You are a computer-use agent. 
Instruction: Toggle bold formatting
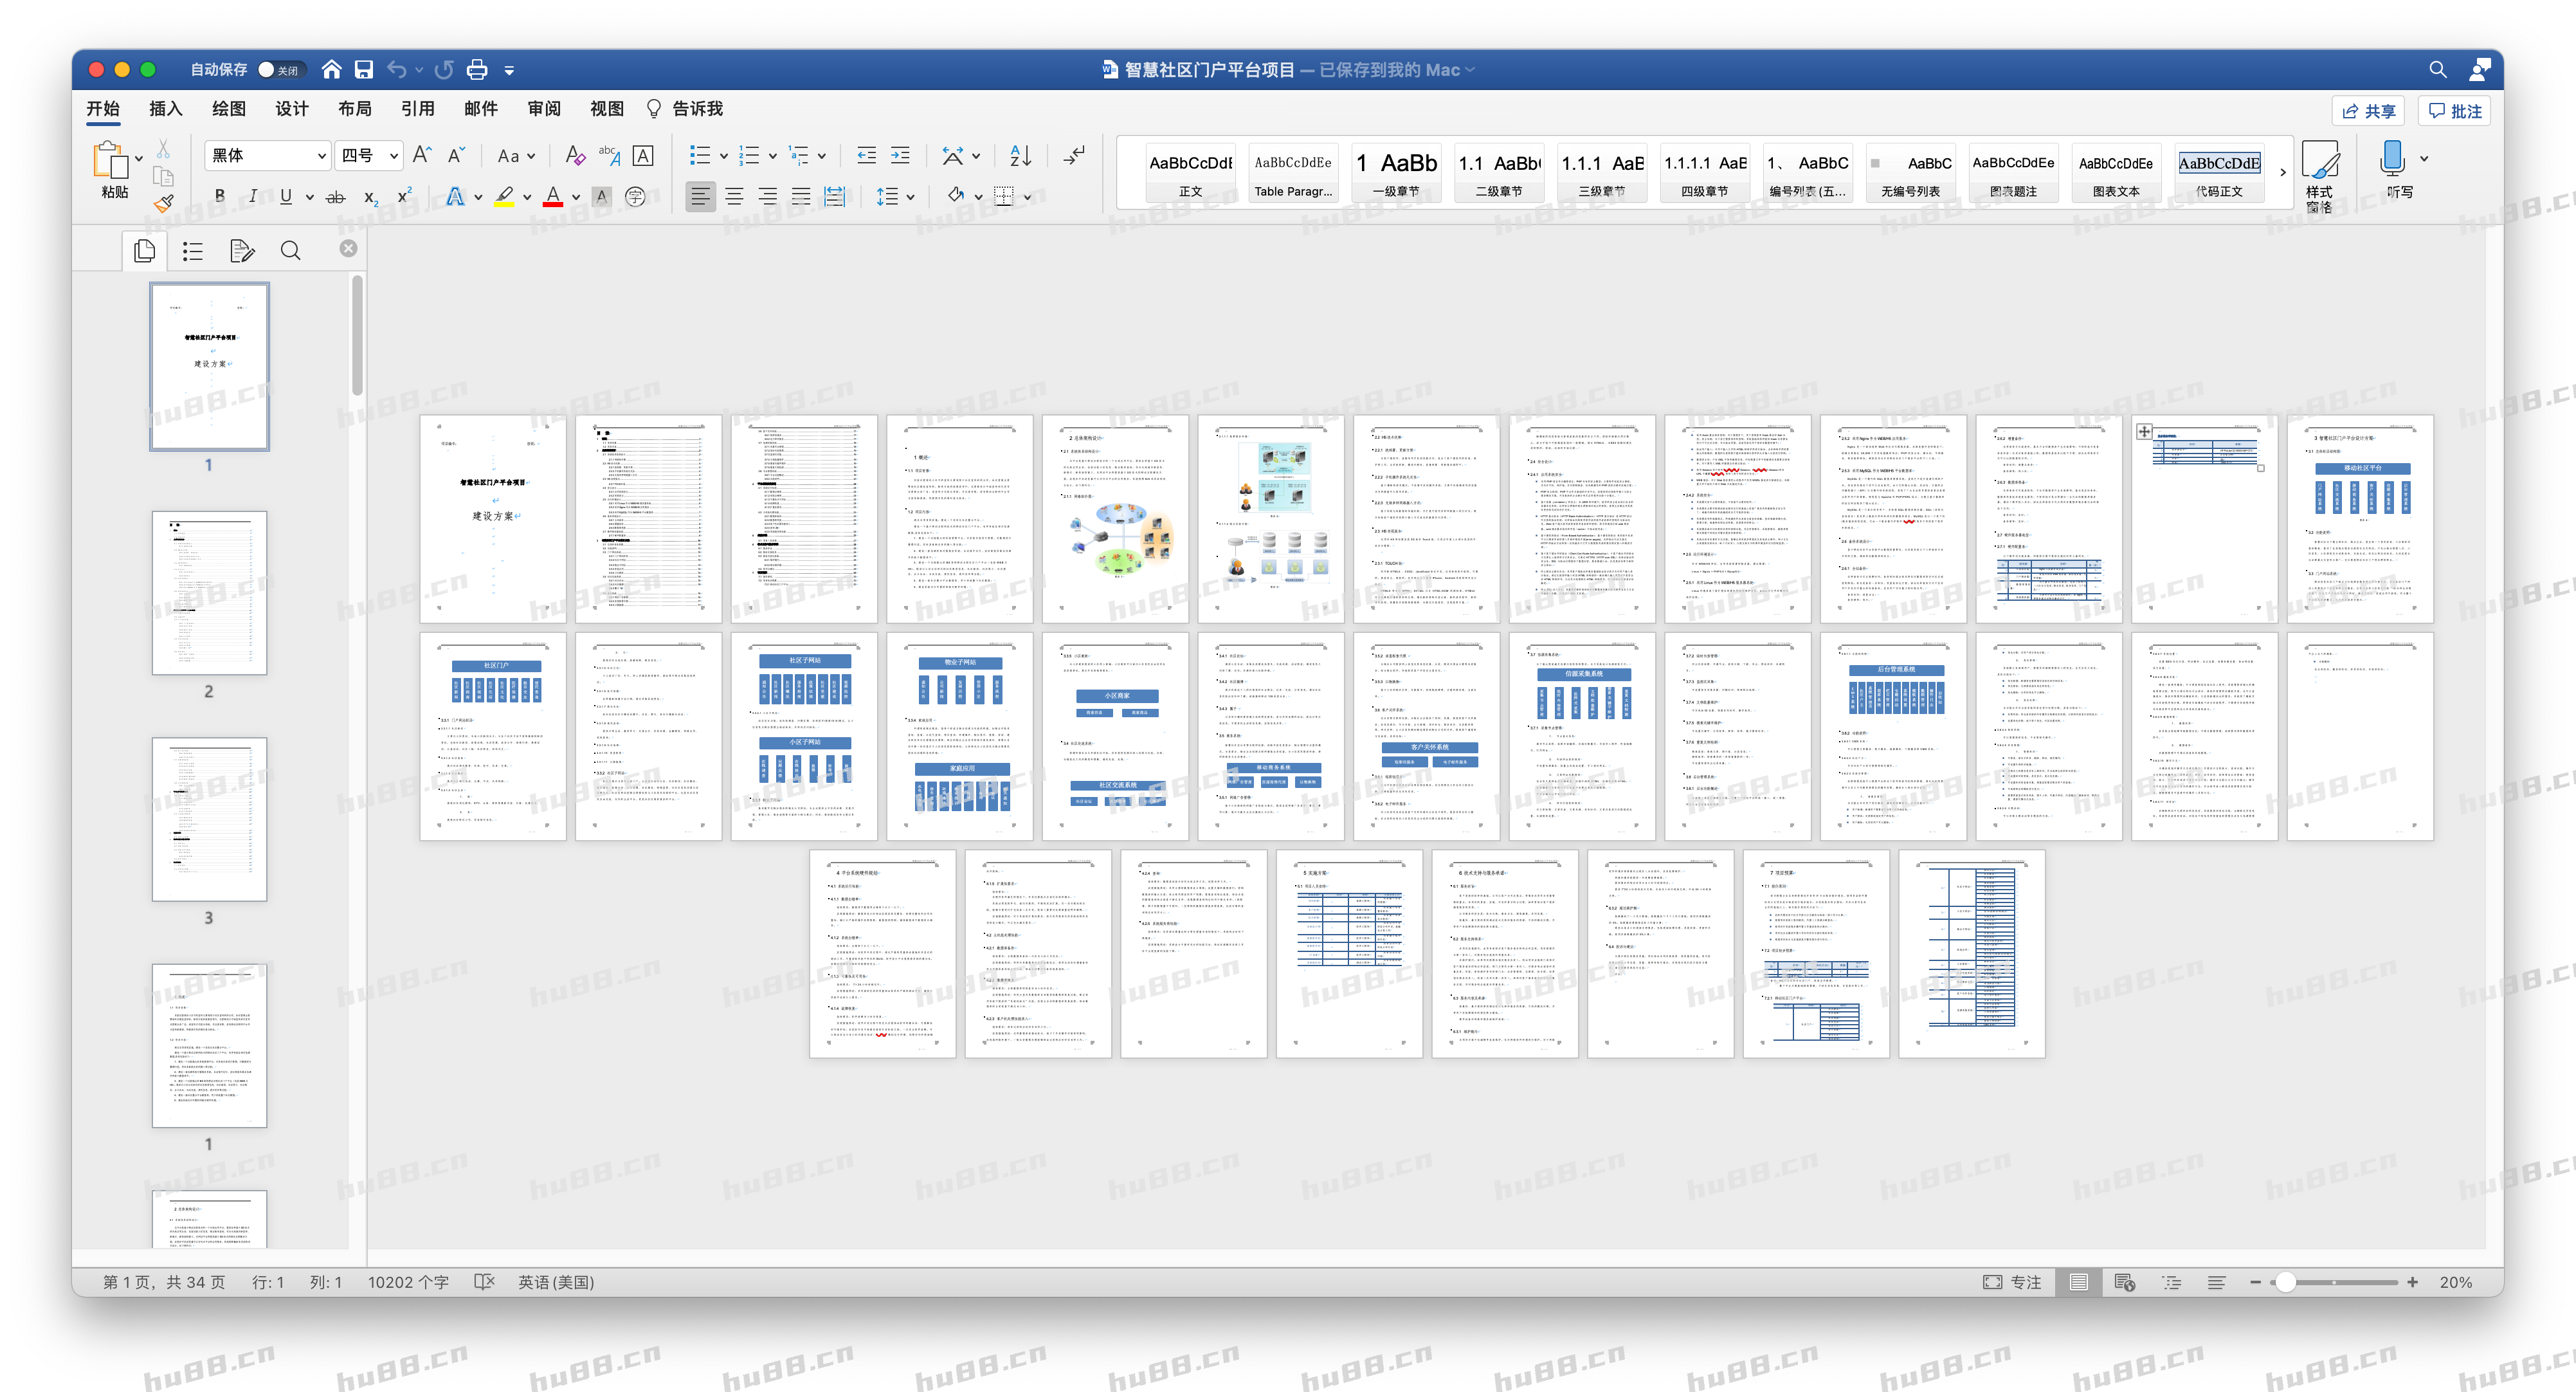[220, 196]
